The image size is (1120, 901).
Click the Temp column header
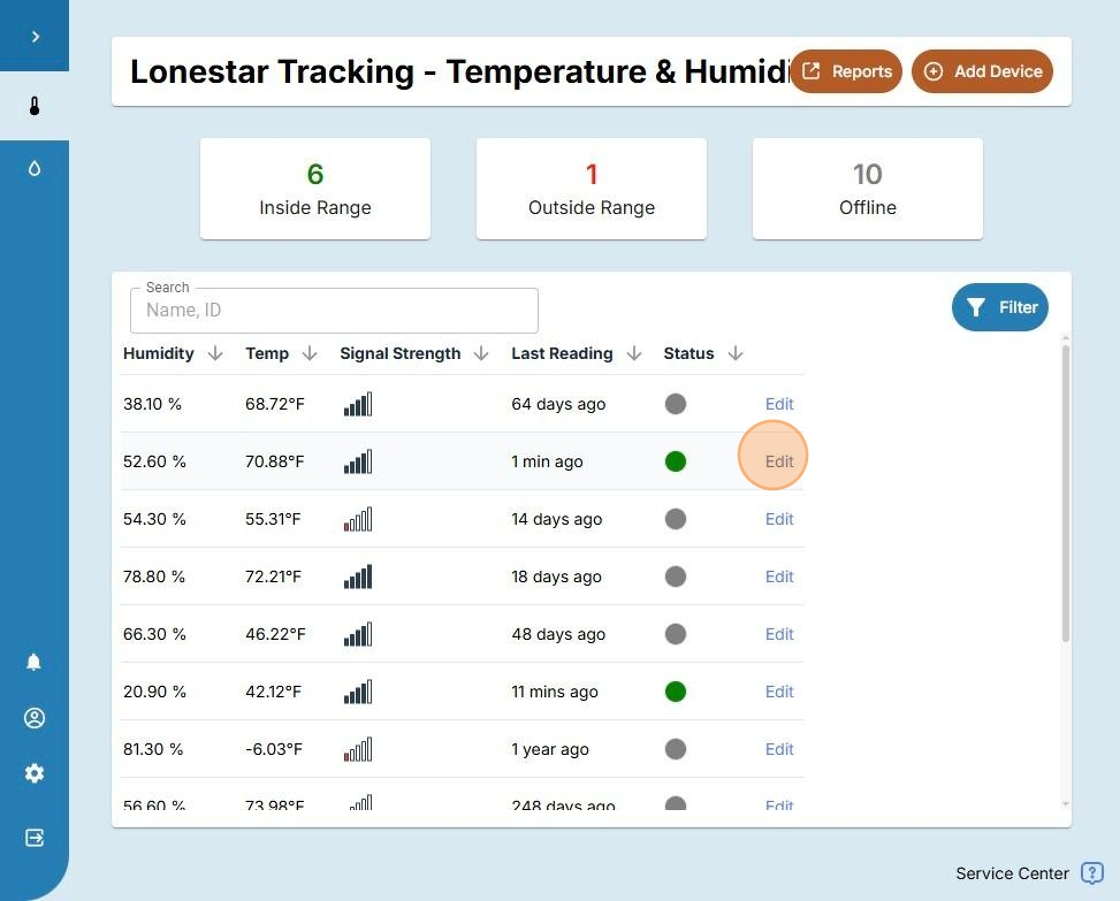[x=267, y=354]
